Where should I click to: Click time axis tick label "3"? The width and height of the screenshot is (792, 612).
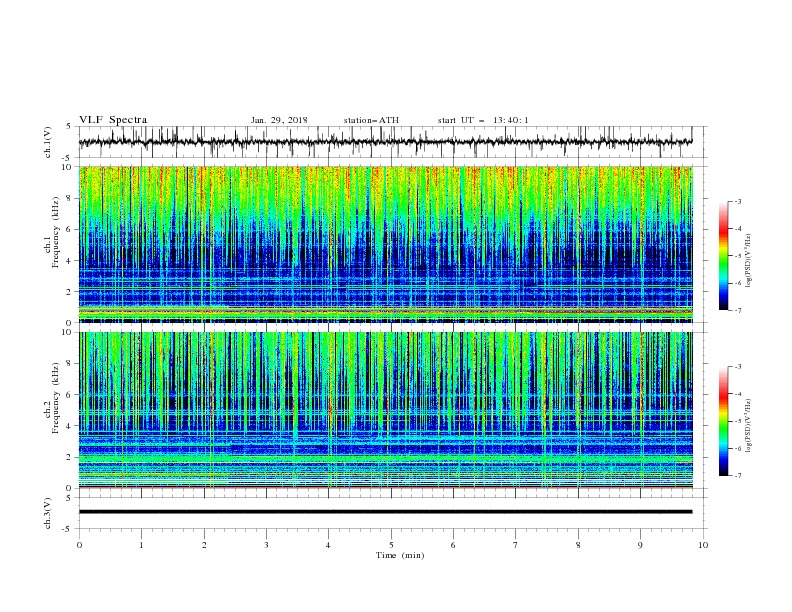[x=267, y=545]
